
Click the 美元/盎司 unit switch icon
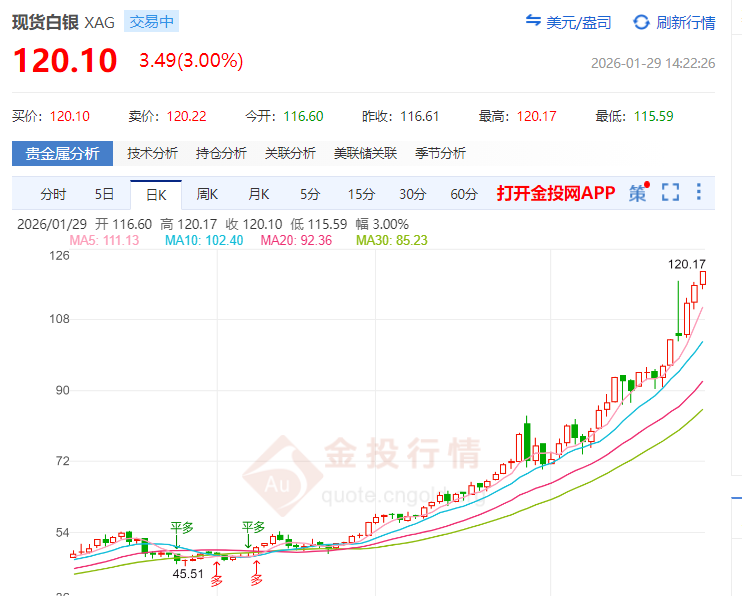[533, 22]
